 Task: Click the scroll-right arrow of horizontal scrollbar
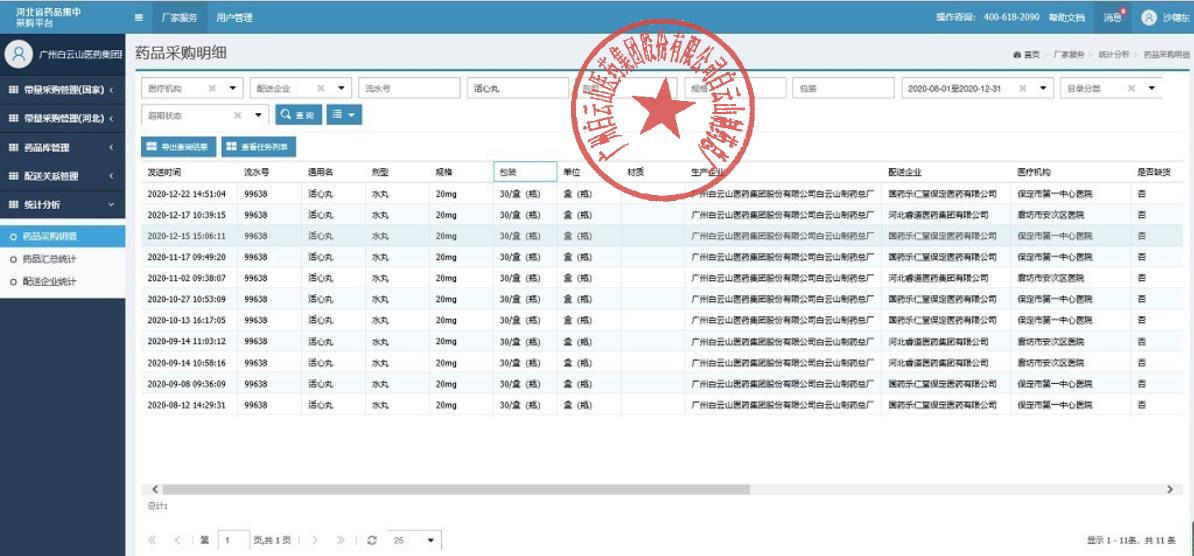[1170, 489]
